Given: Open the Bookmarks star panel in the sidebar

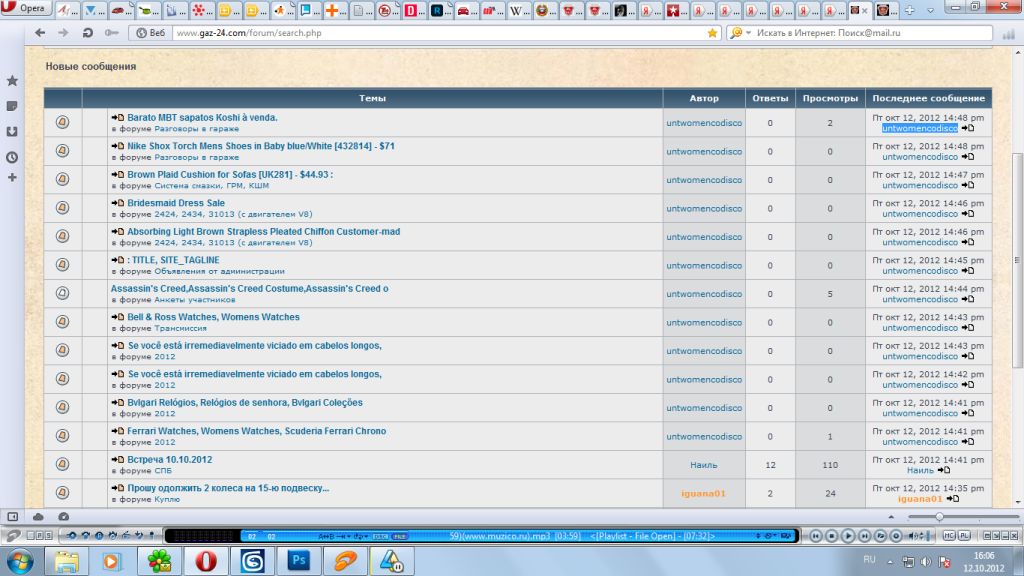Looking at the screenshot, I should click(12, 80).
